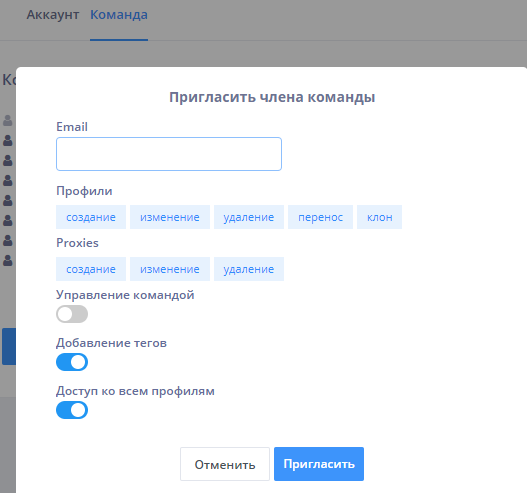
Task: Select удаление permission under Proxies
Action: click(x=249, y=269)
